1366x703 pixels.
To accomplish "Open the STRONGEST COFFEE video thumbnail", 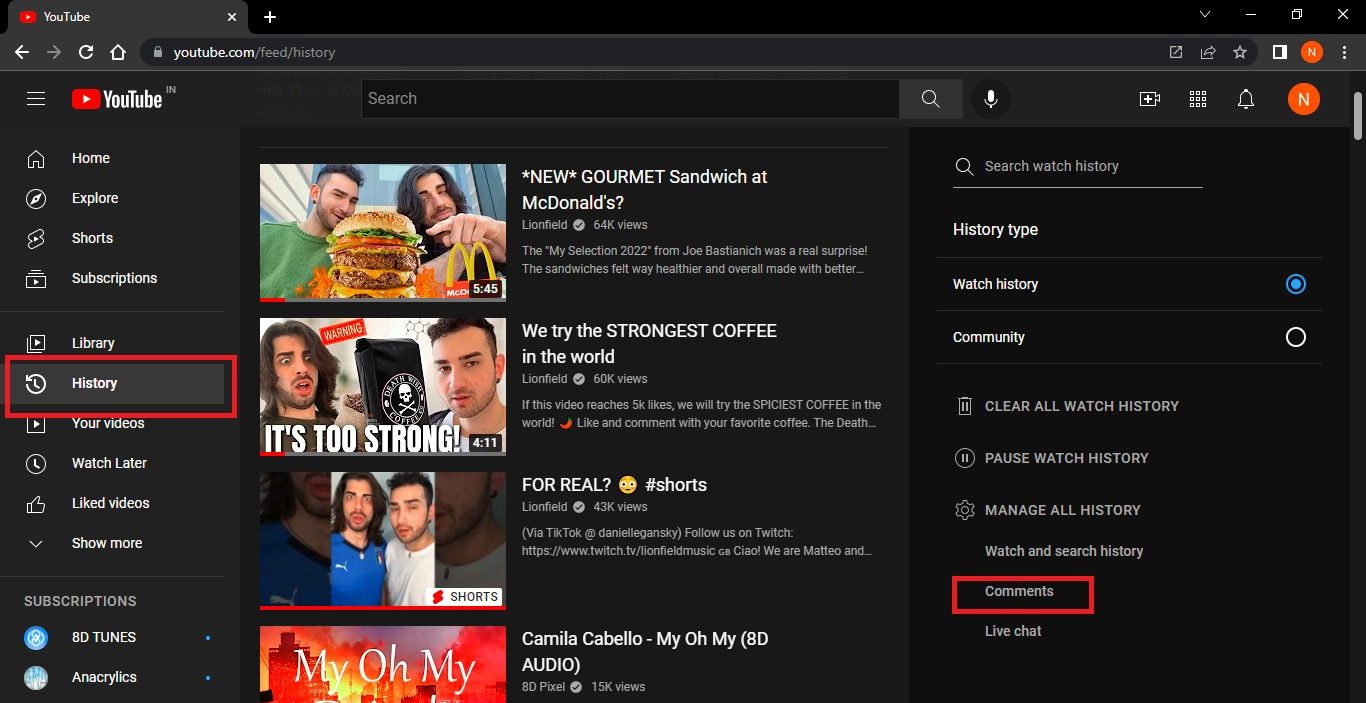I will [x=383, y=387].
